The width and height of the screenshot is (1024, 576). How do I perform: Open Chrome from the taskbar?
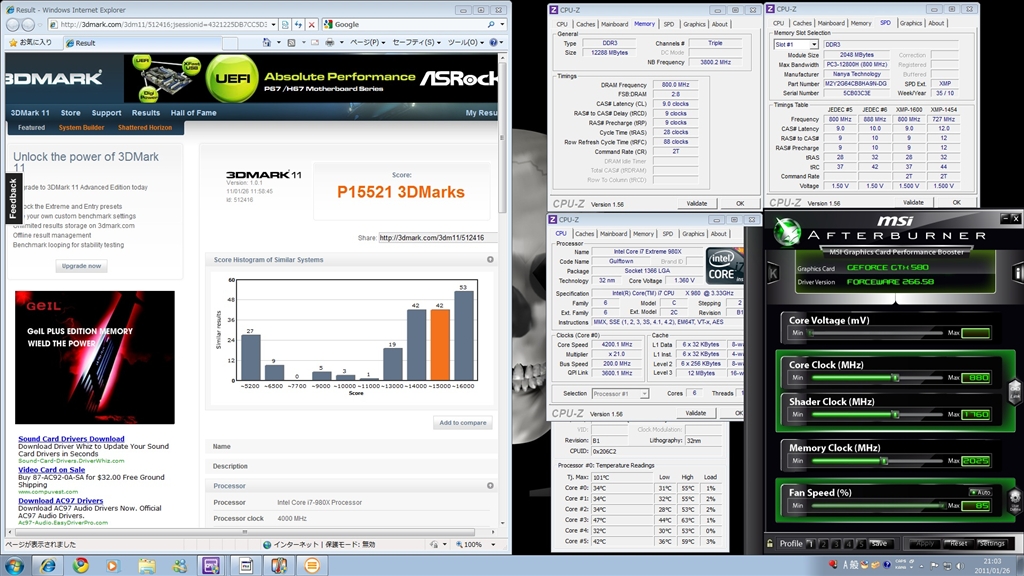[81, 566]
